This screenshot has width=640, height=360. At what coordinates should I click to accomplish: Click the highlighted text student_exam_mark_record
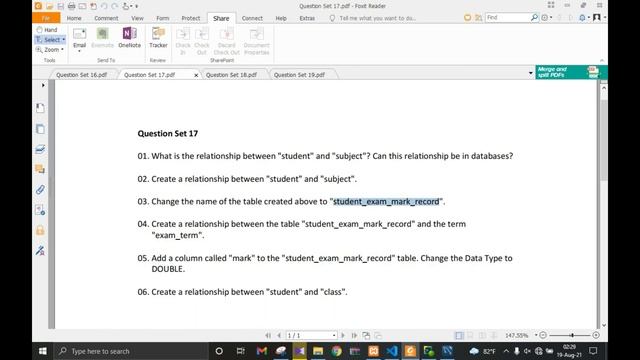pyautogui.click(x=386, y=202)
